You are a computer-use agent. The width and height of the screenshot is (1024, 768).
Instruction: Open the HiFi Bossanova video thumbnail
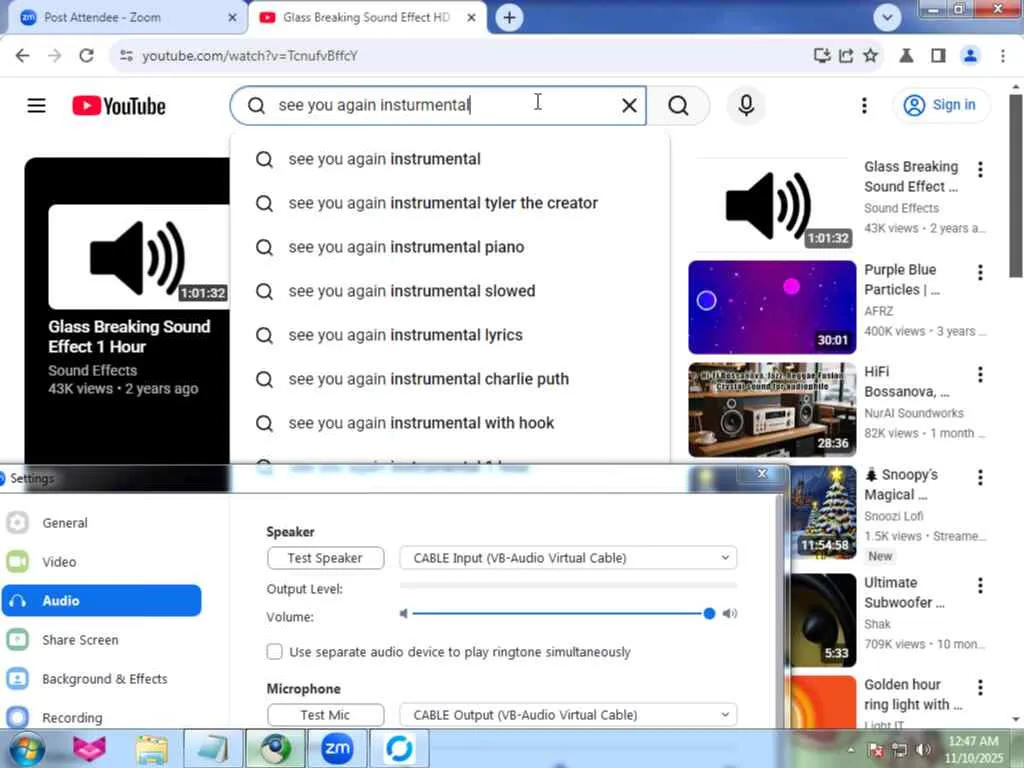tap(772, 409)
